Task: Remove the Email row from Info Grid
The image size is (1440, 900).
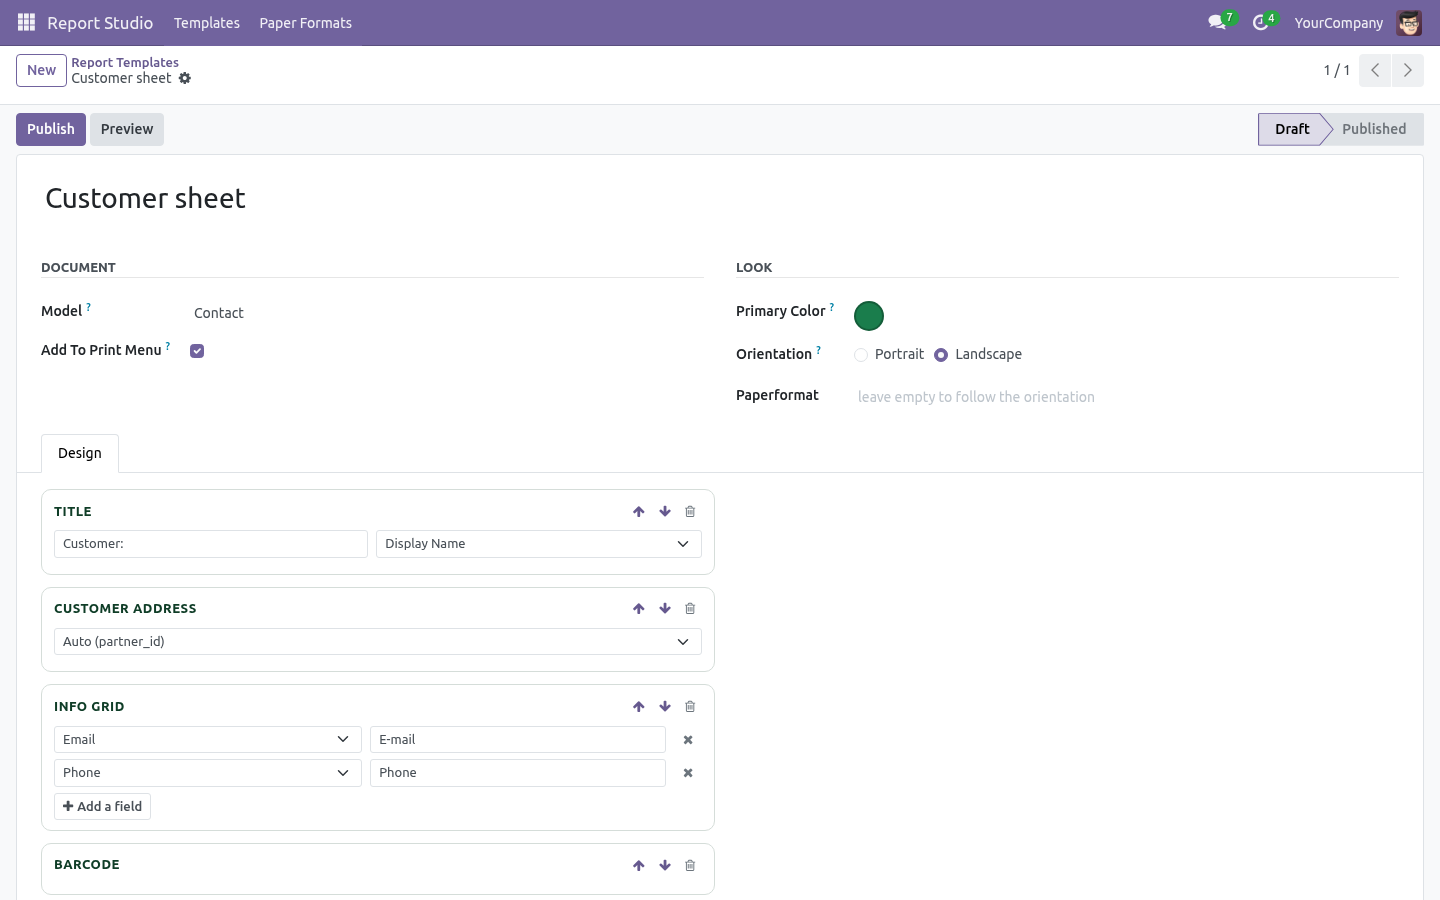Action: point(688,740)
